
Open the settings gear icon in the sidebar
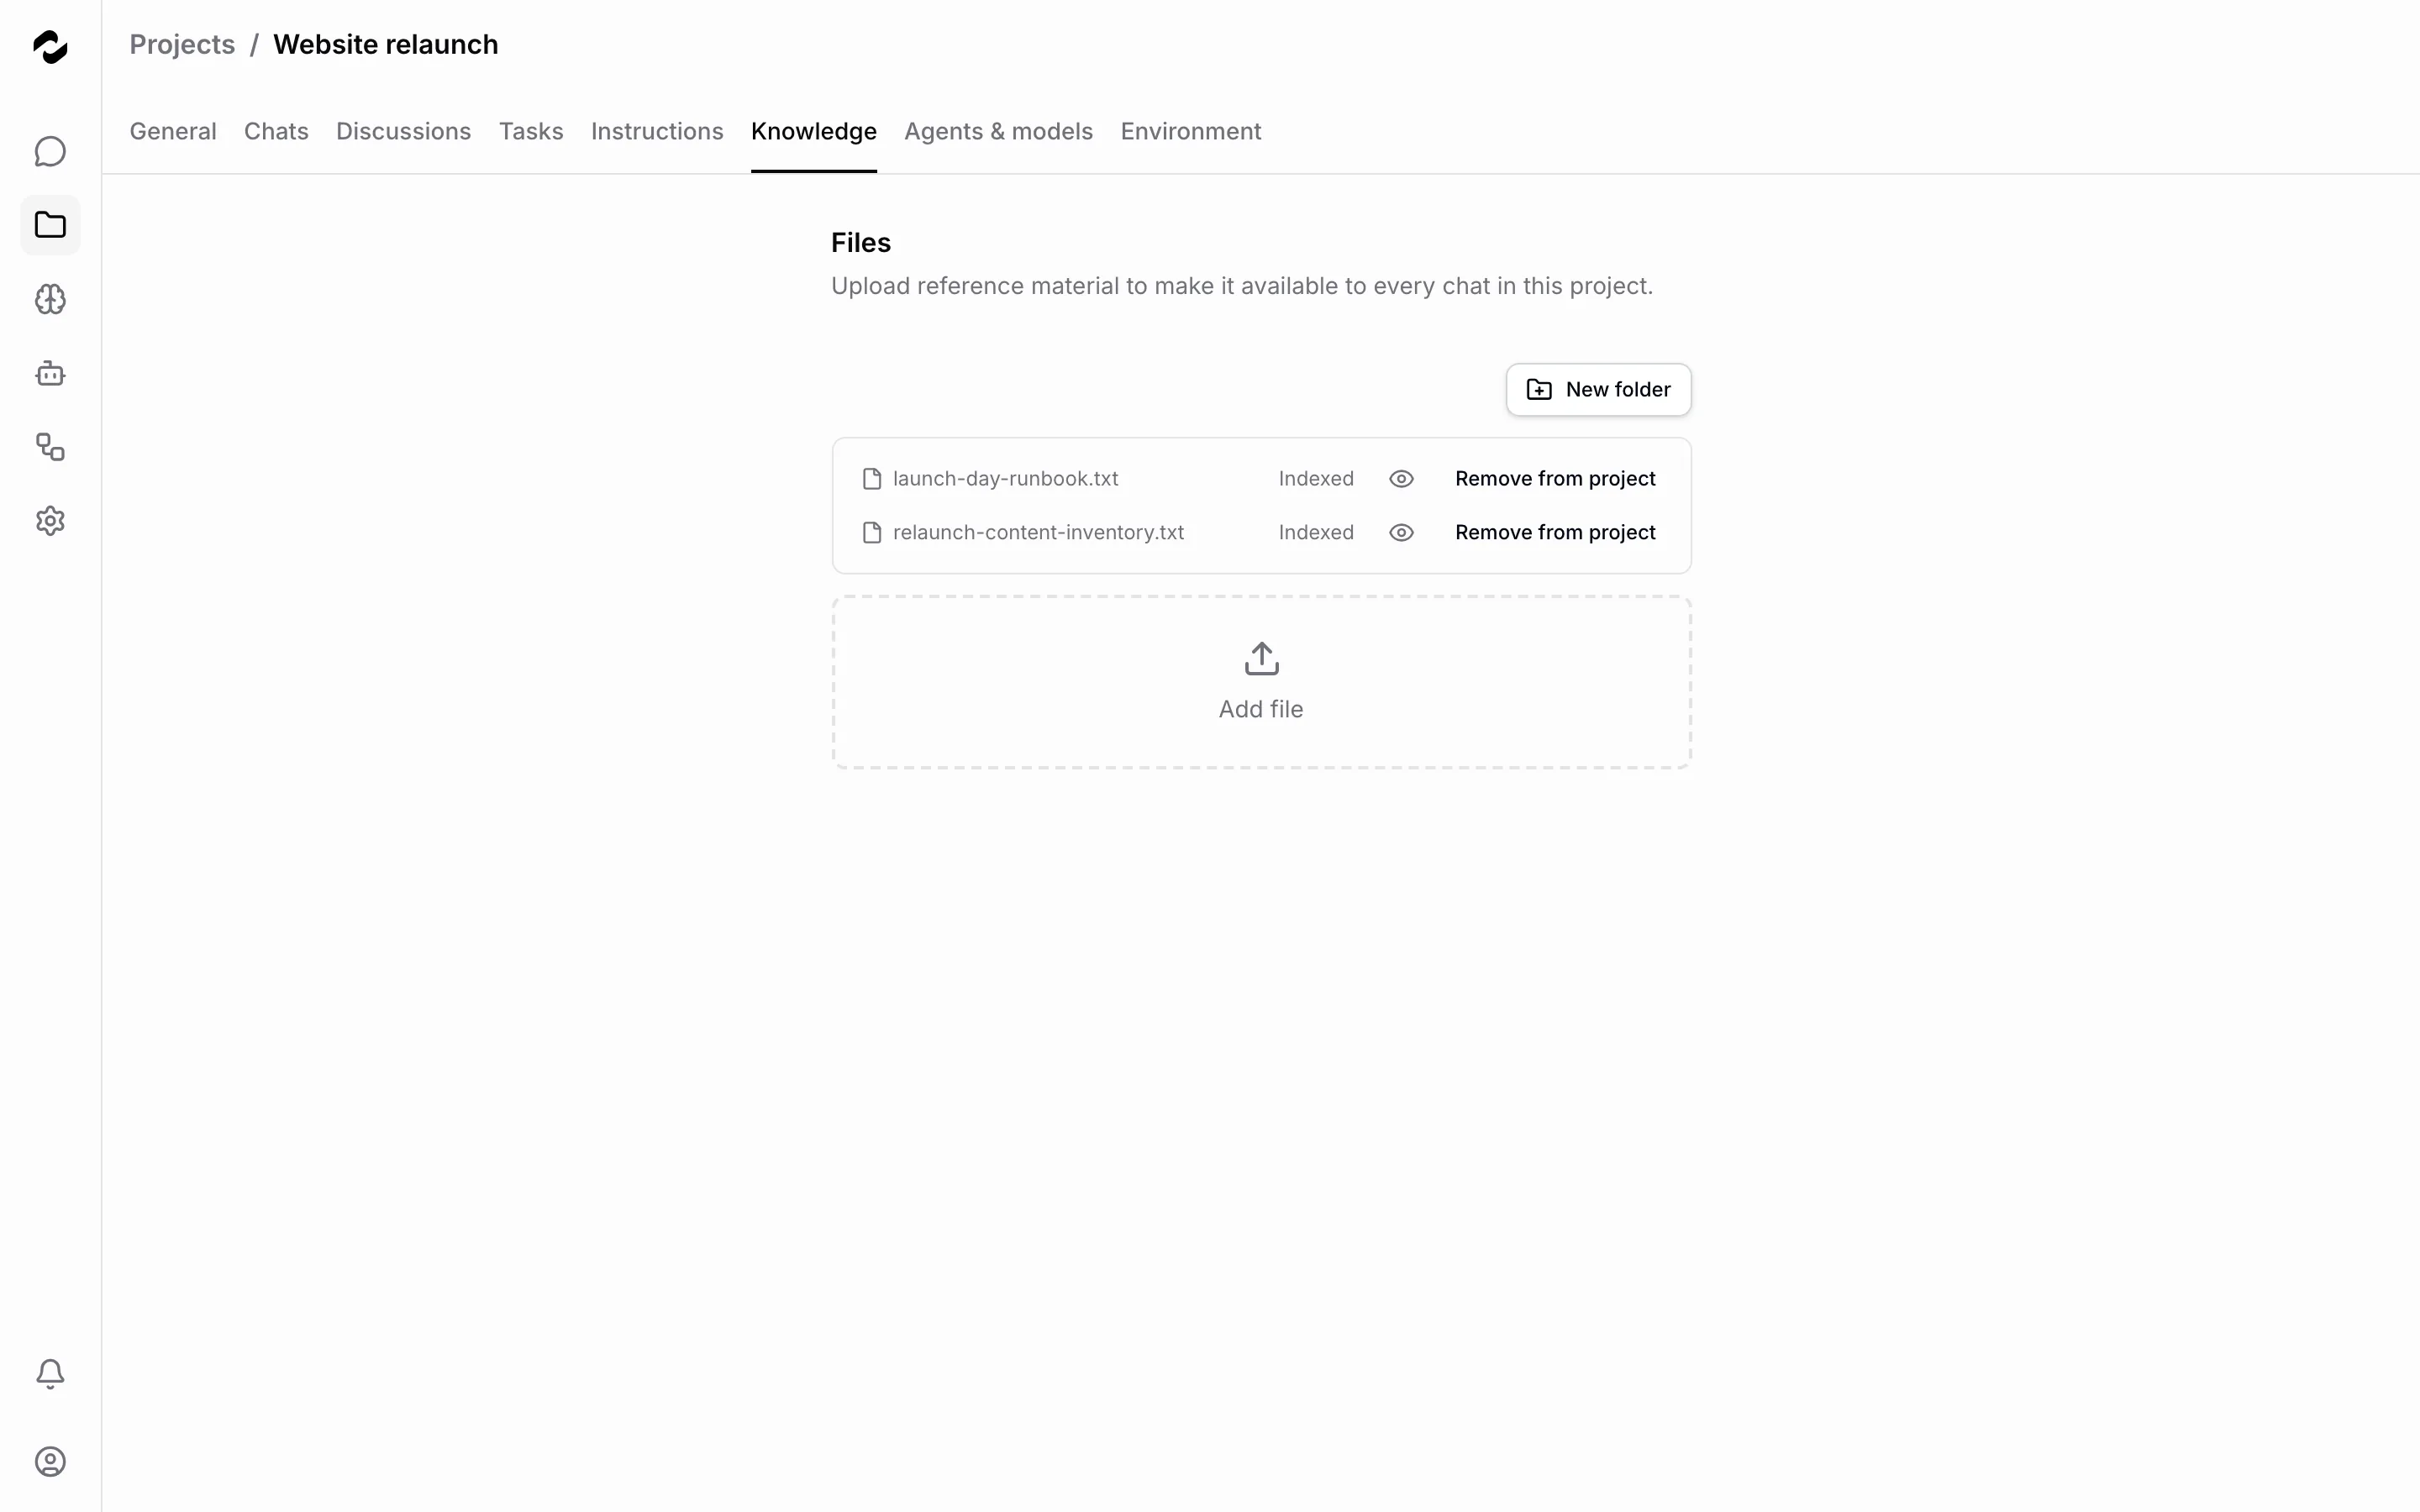click(50, 521)
